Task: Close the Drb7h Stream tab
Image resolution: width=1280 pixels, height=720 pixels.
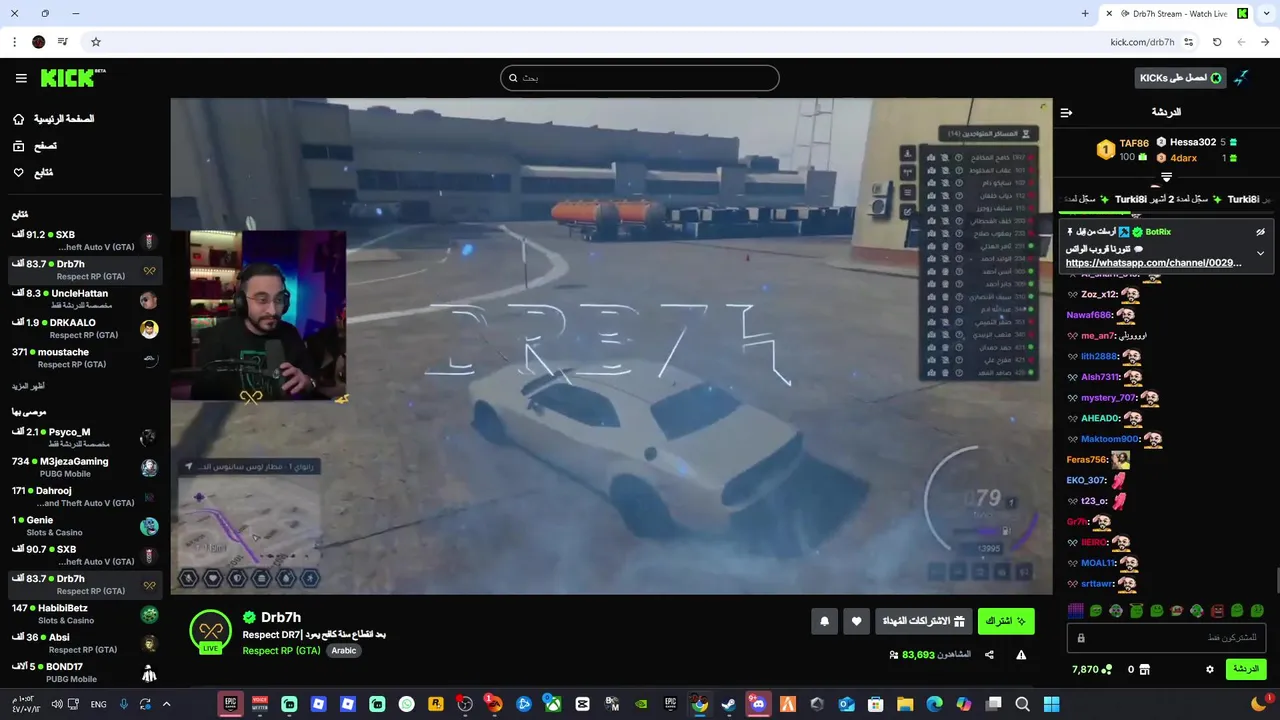Action: [1109, 14]
